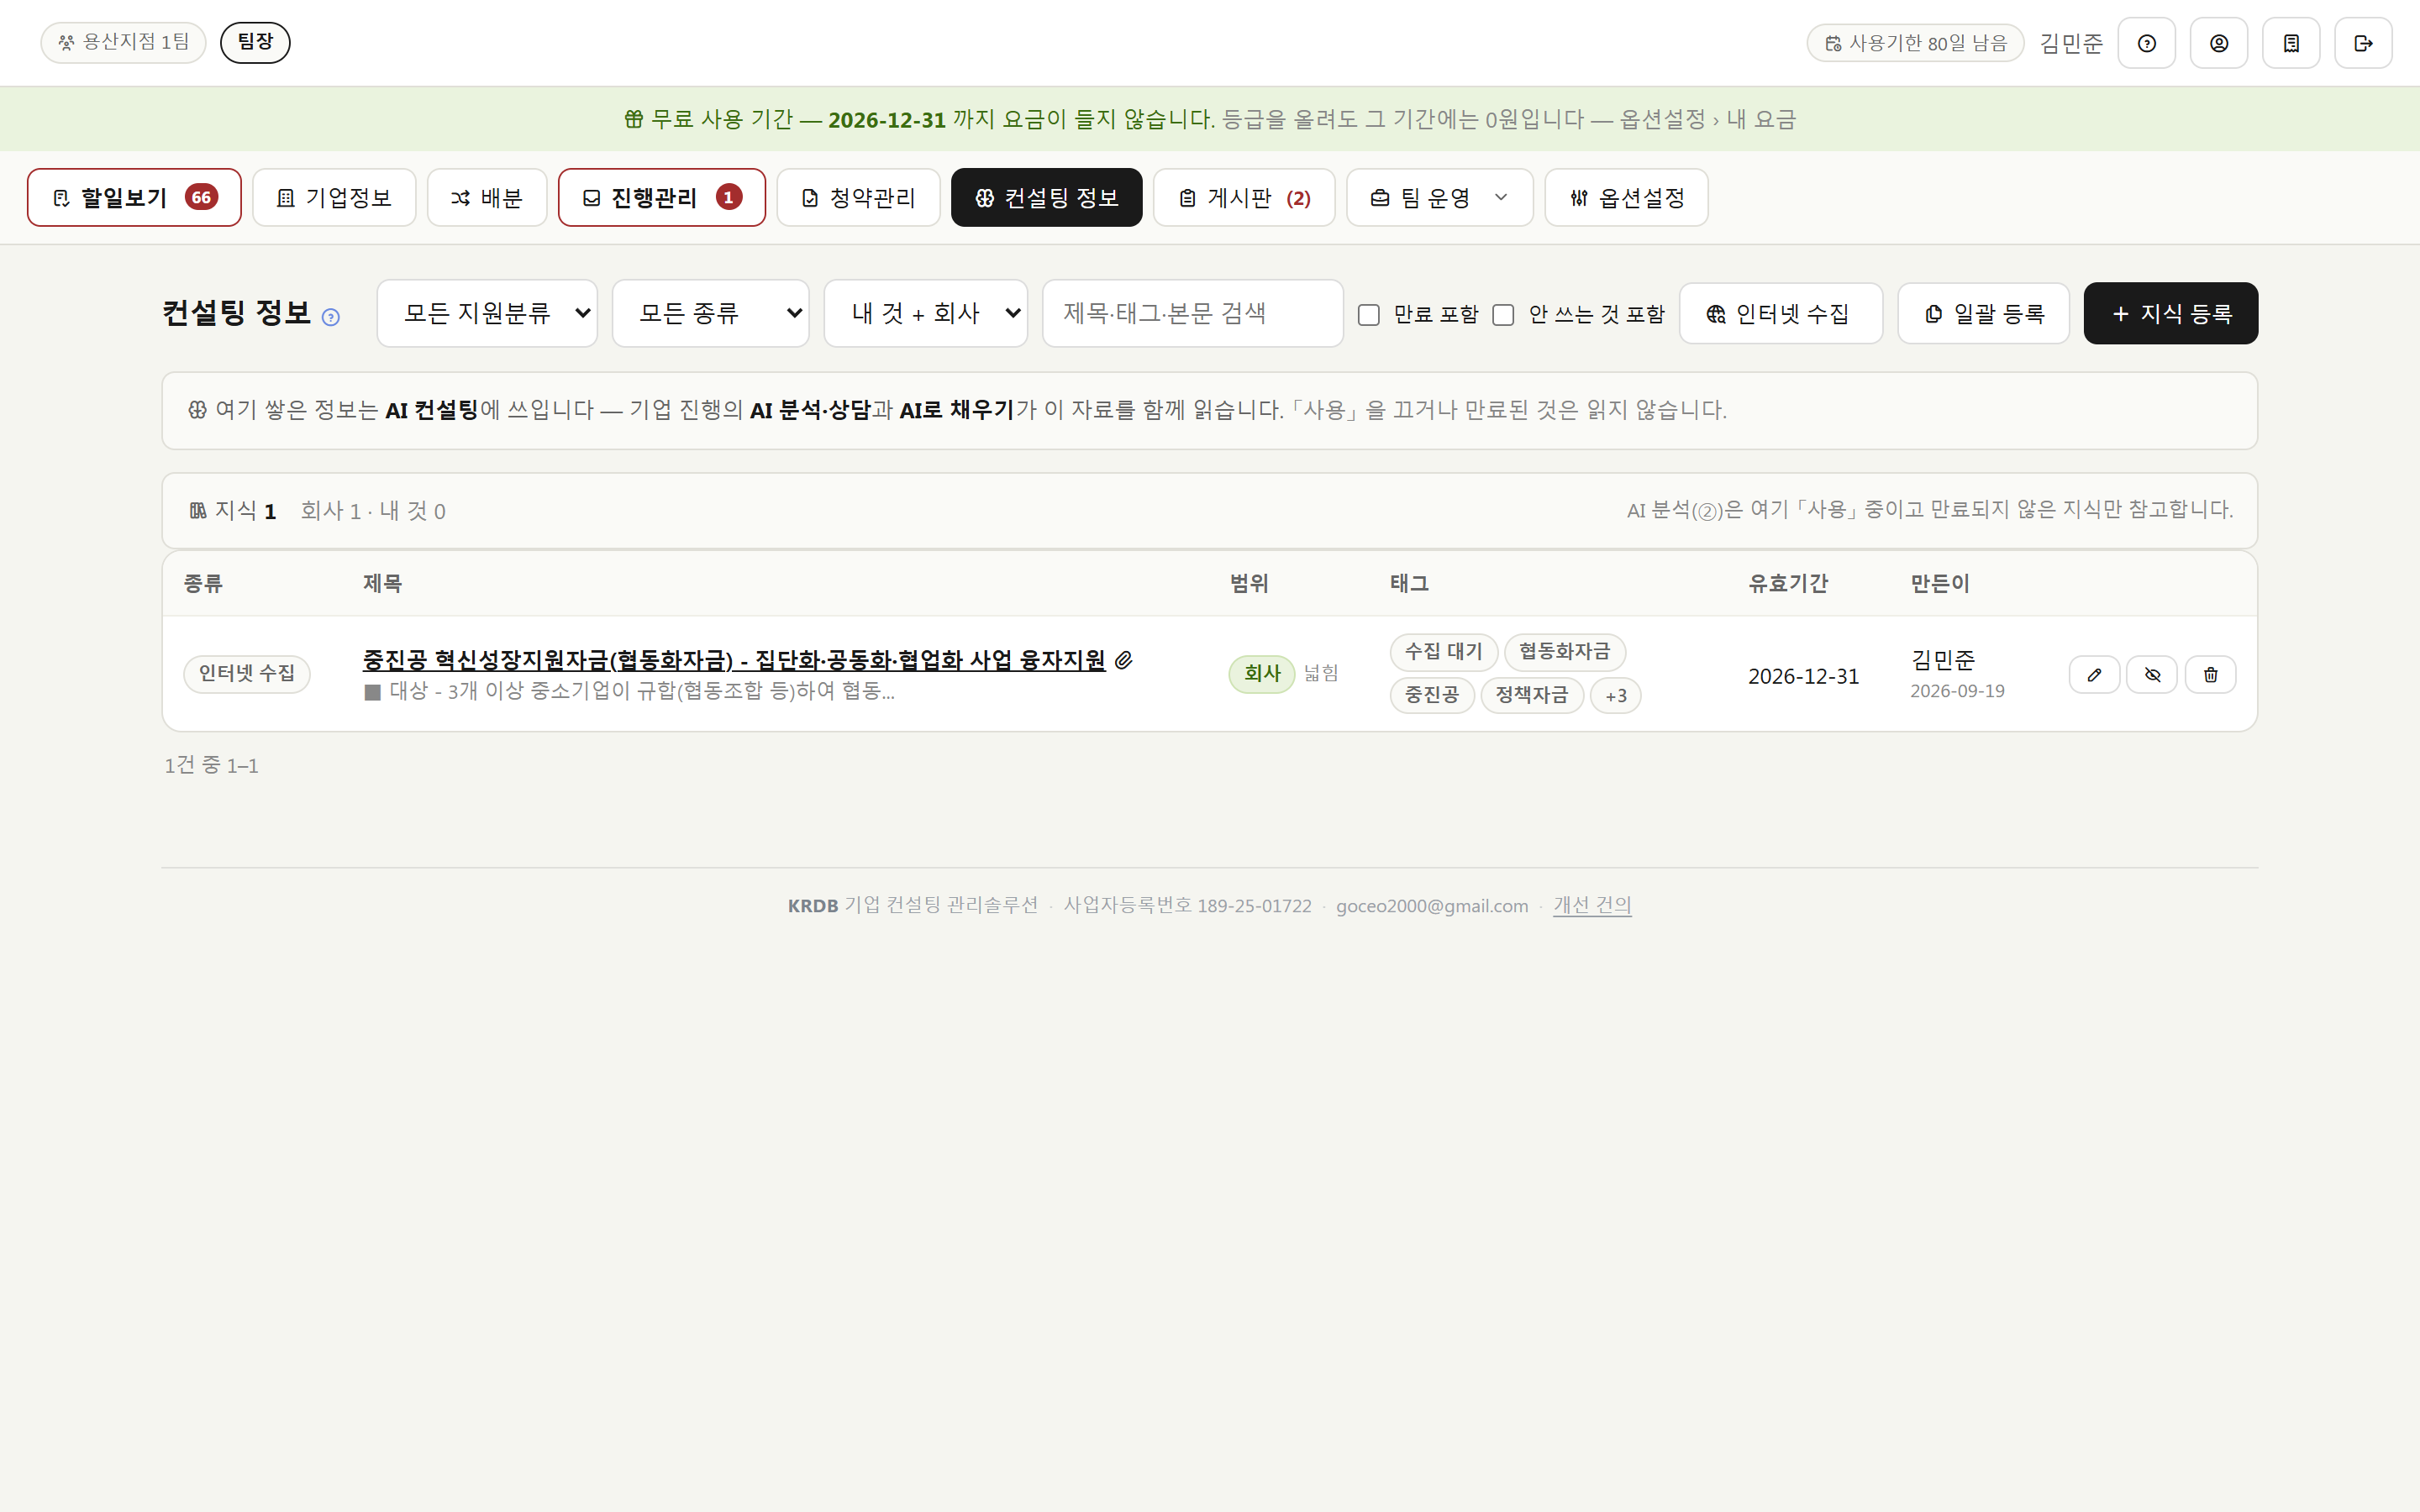The width and height of the screenshot is (2420, 1512).
Task: Edit the knowledge entry with pencil icon
Action: pyautogui.click(x=2094, y=675)
